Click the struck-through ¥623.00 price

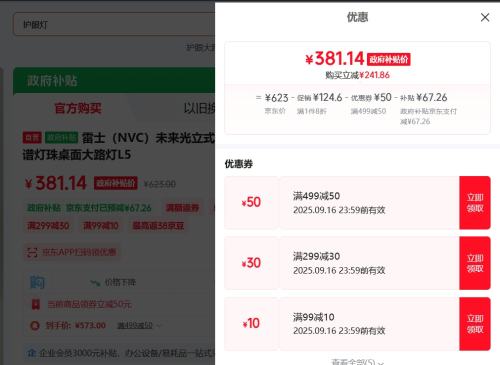[x=160, y=184]
